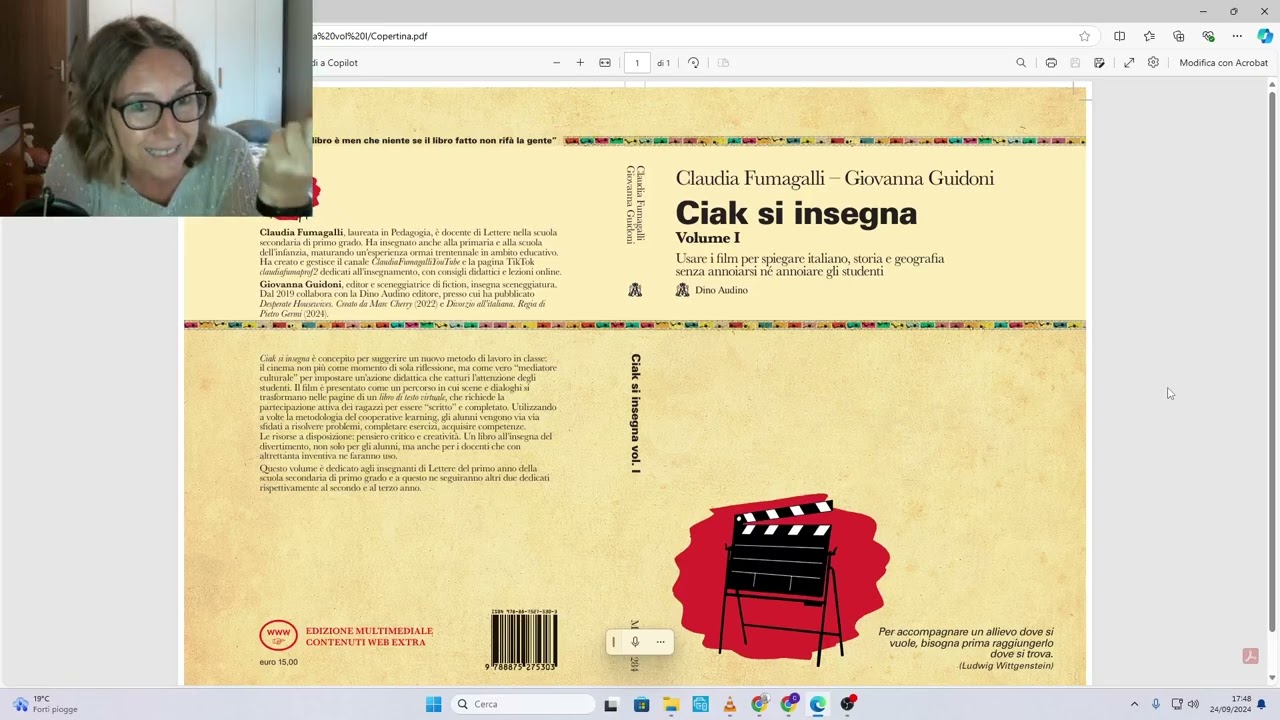Open the search-in-PDF magnifier icon
This screenshot has width=1280, height=720.
click(1021, 63)
